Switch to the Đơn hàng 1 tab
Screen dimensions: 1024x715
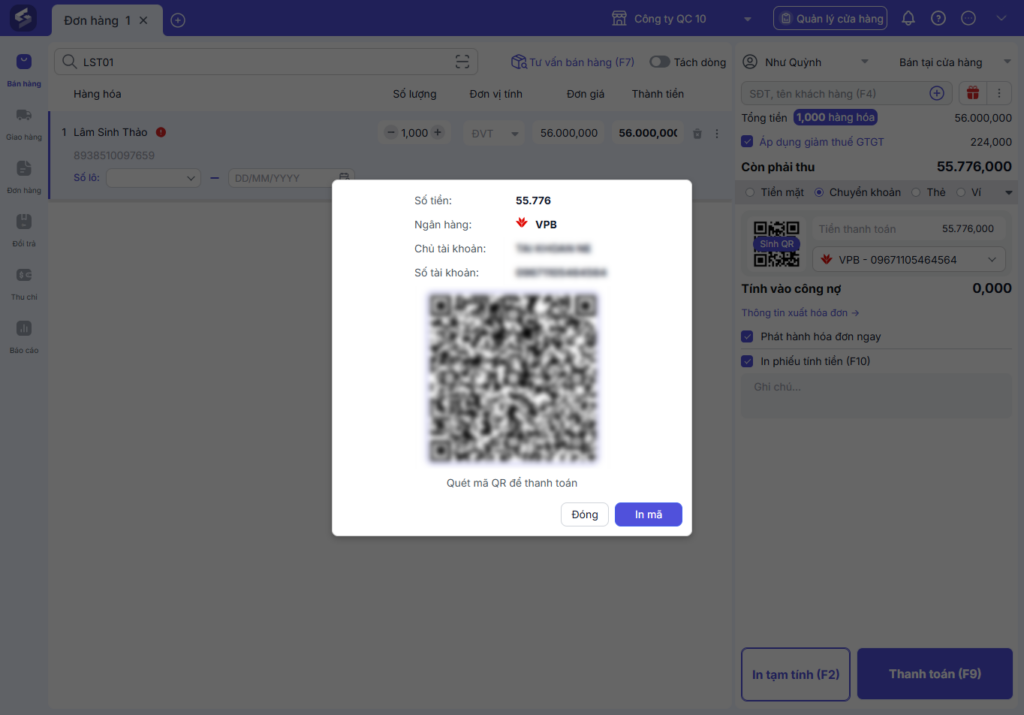pos(97,21)
